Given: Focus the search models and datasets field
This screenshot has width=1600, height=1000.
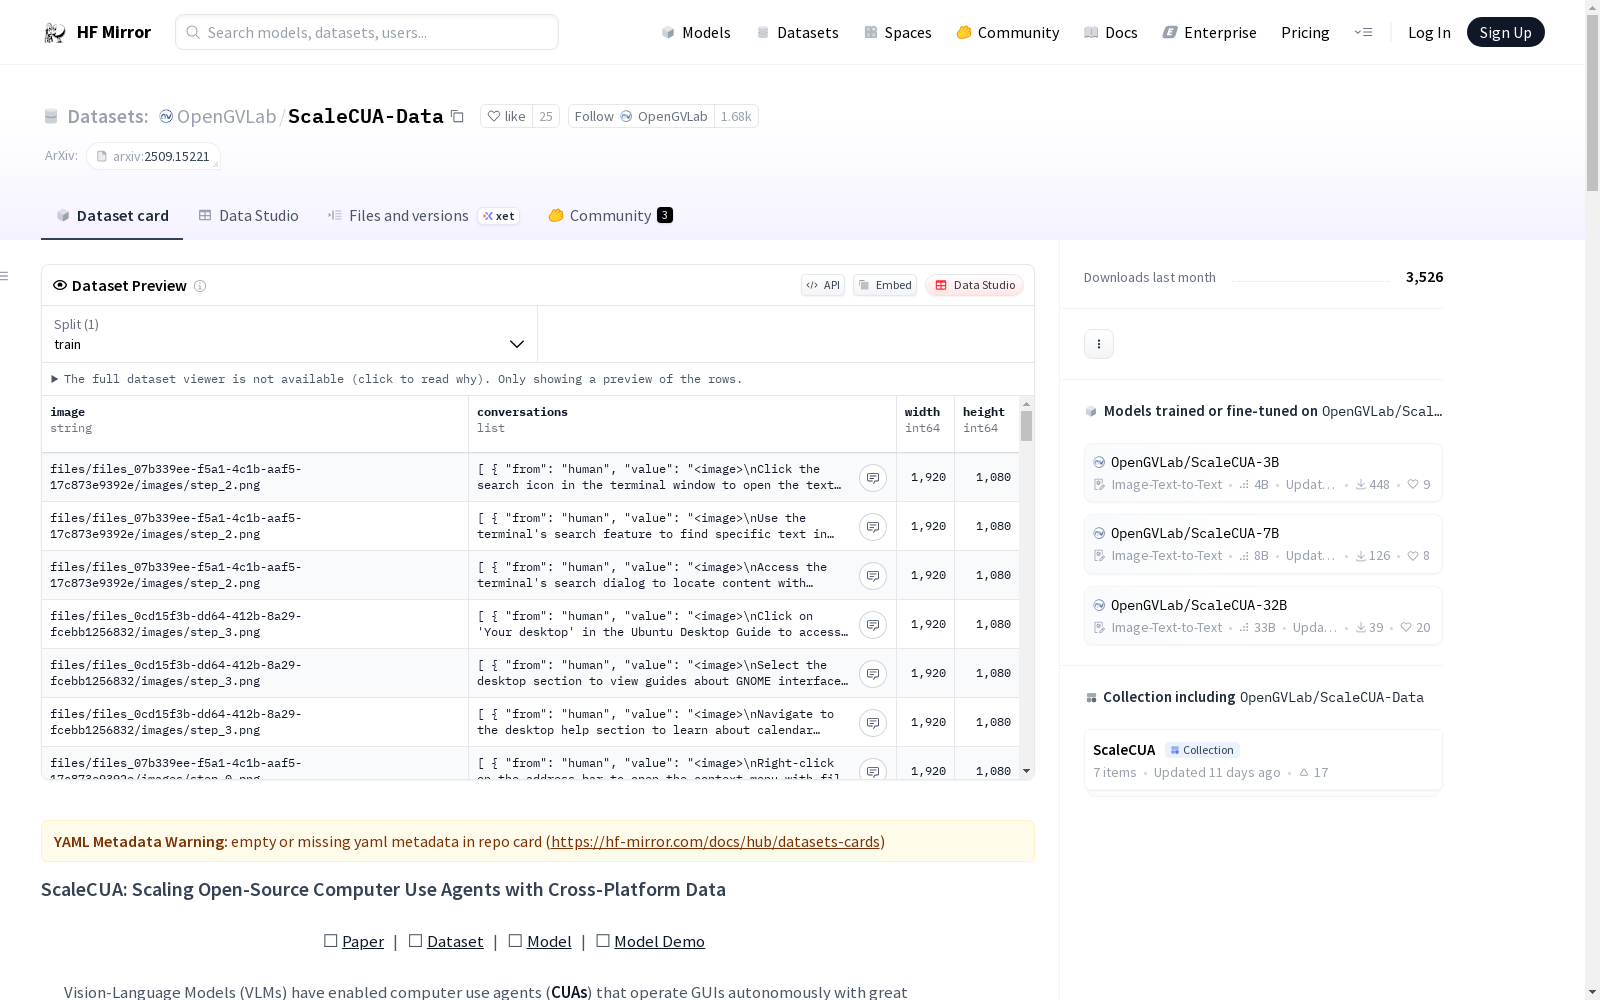Looking at the screenshot, I should pos(367,32).
